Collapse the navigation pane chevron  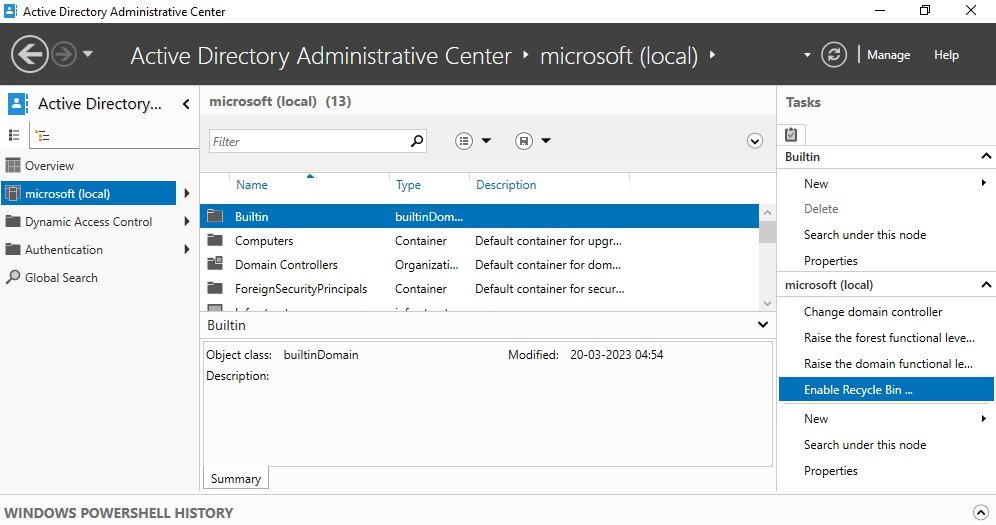[186, 103]
